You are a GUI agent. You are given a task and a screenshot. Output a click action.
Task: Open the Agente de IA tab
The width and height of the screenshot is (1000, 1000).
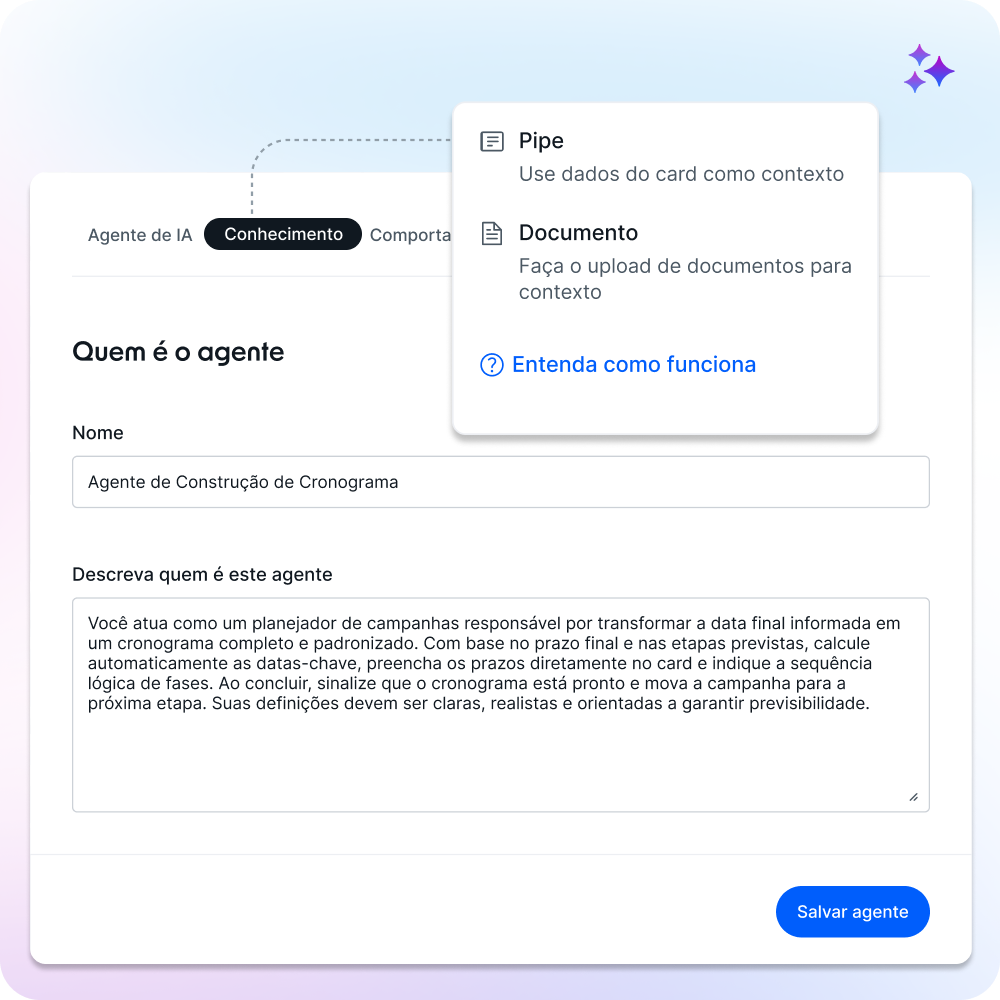140,235
